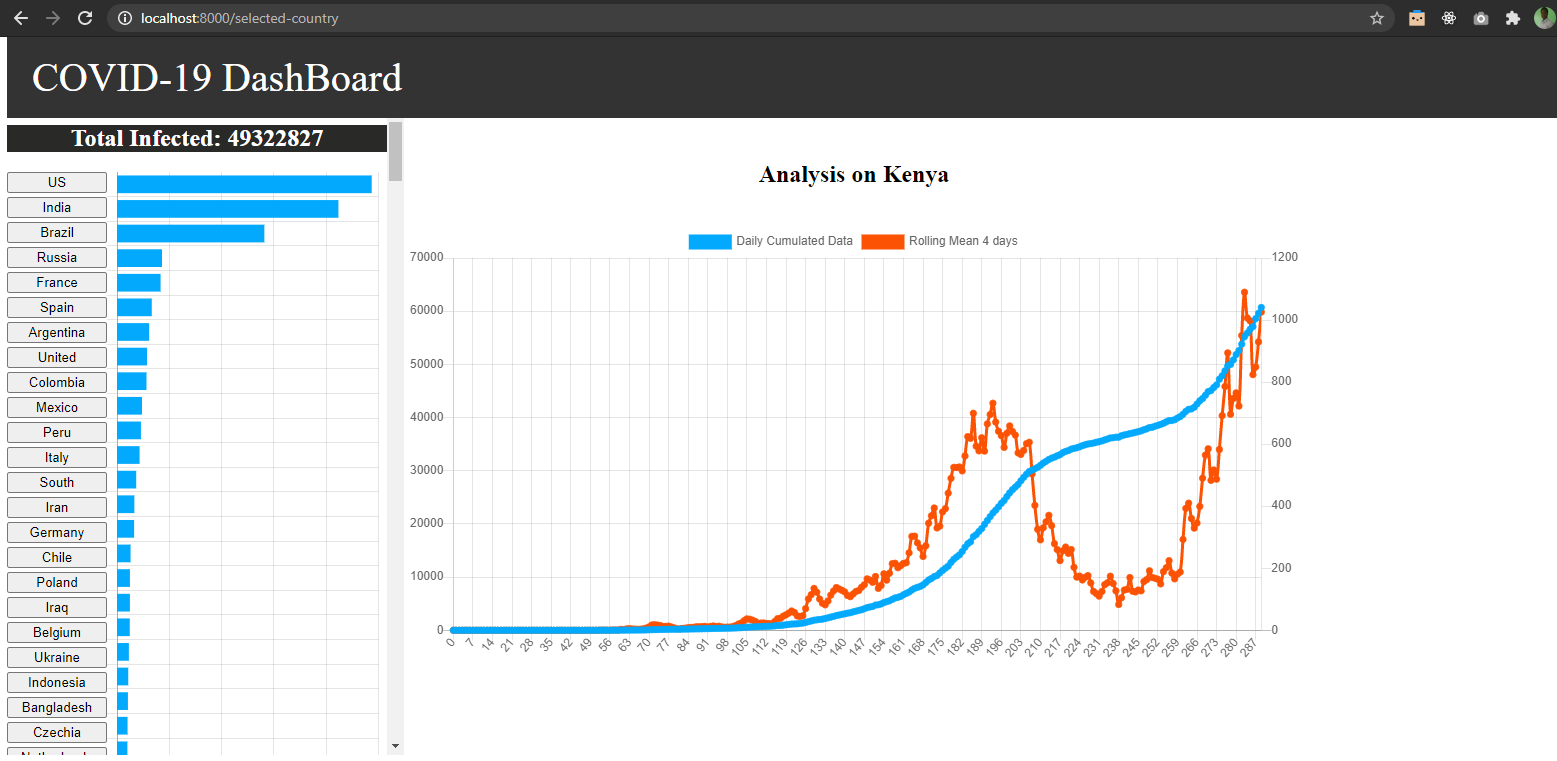Image resolution: width=1557 pixels, height=761 pixels.
Task: Select the Russia country button
Action: click(56, 257)
